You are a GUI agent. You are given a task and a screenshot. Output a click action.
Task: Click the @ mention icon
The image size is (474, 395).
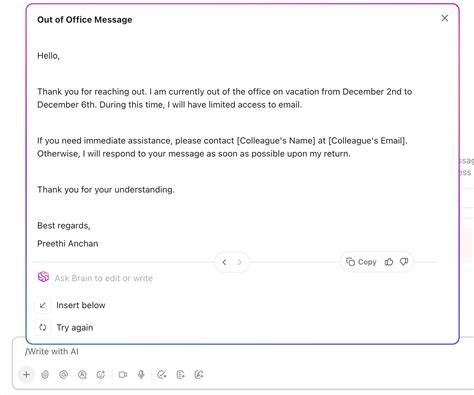63,375
